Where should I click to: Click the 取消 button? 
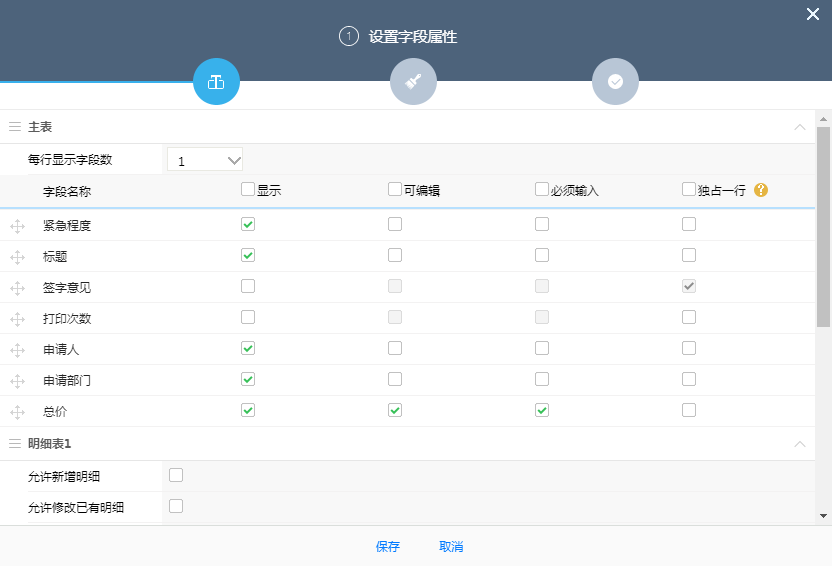coord(451,547)
